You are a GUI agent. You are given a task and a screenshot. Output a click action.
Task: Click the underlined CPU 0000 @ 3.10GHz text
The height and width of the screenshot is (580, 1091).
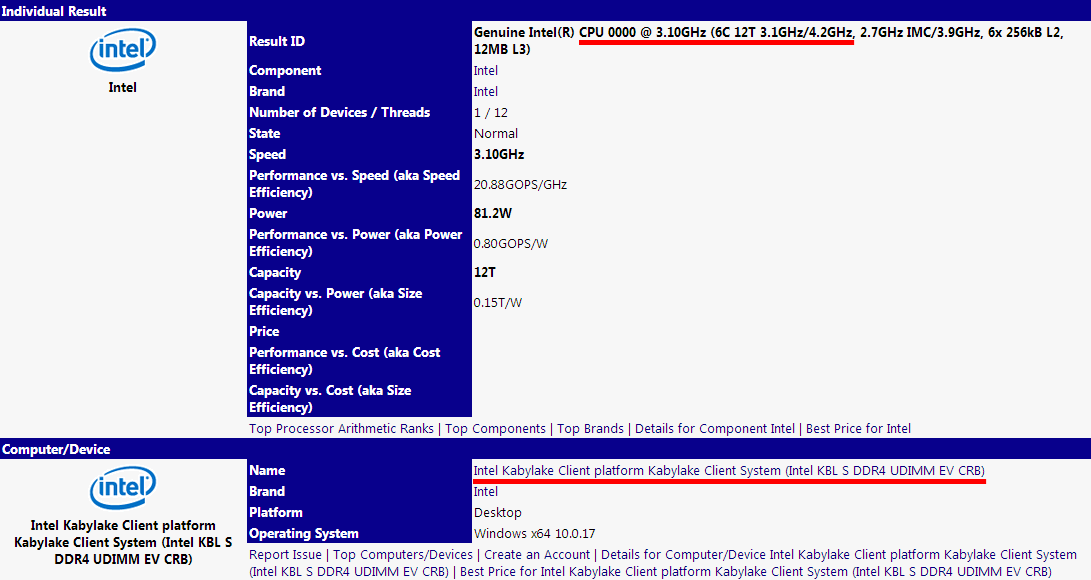pos(715,33)
